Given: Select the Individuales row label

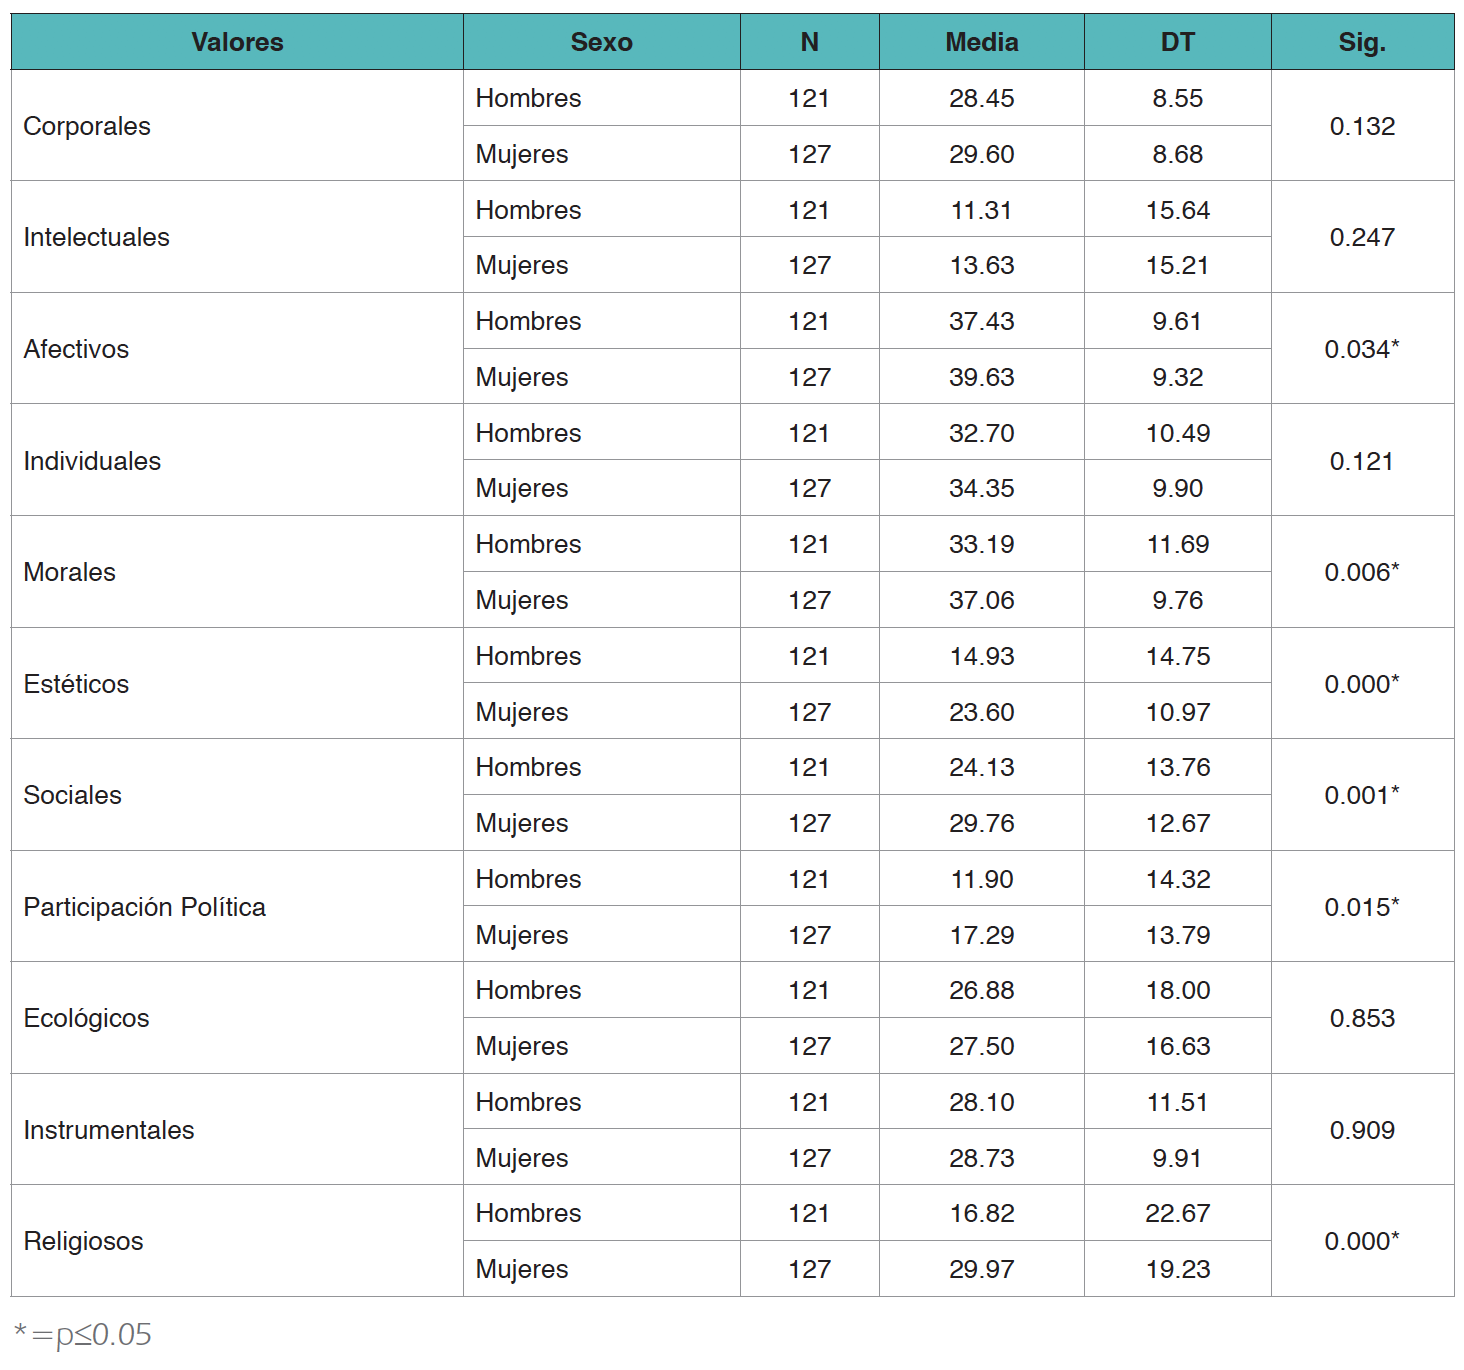Looking at the screenshot, I should click(92, 461).
